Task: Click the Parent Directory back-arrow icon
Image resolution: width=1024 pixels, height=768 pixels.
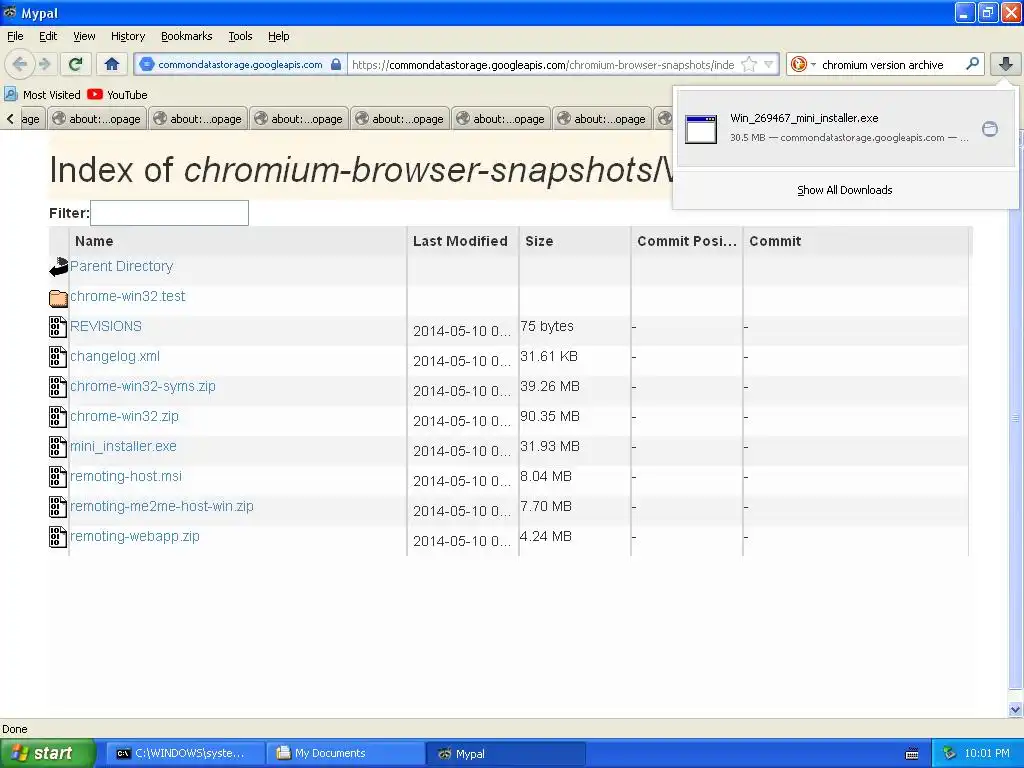Action: point(58,266)
